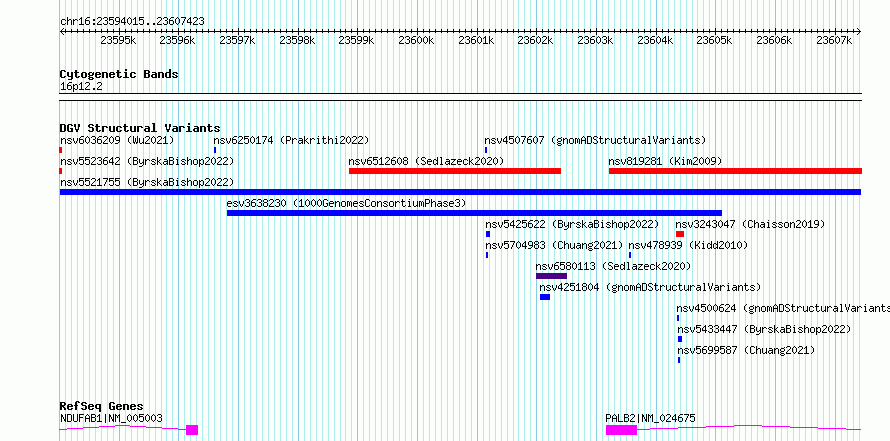Select the nsv4500624 gnomAD variant label
The width and height of the screenshot is (890, 441).
click(783, 308)
